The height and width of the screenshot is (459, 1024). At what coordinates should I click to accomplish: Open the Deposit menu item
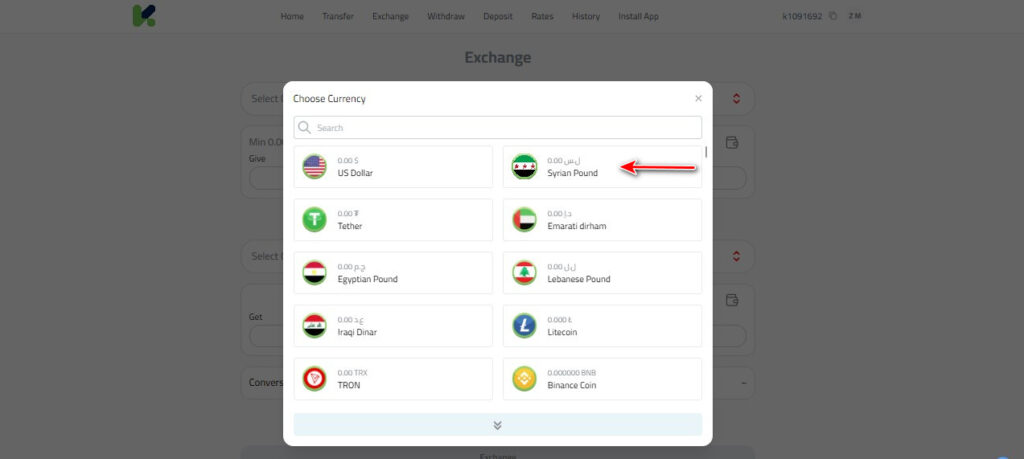click(x=498, y=16)
